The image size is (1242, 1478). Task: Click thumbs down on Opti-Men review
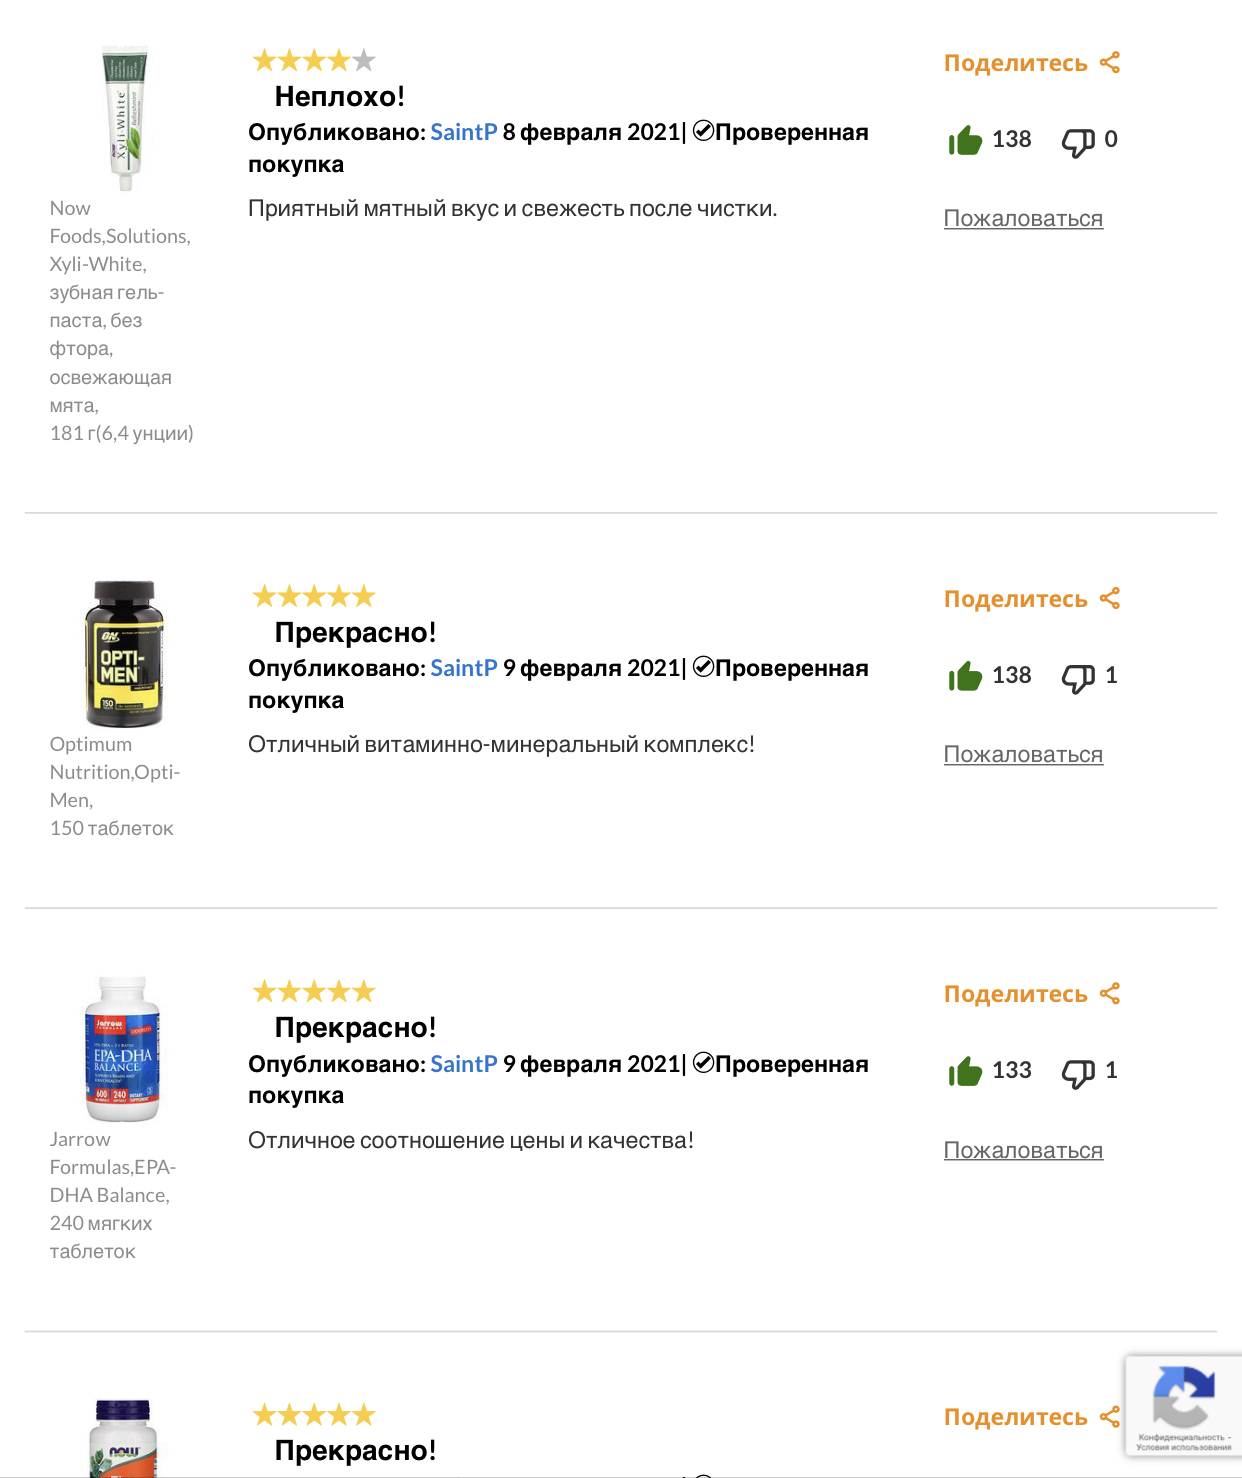(x=1078, y=678)
